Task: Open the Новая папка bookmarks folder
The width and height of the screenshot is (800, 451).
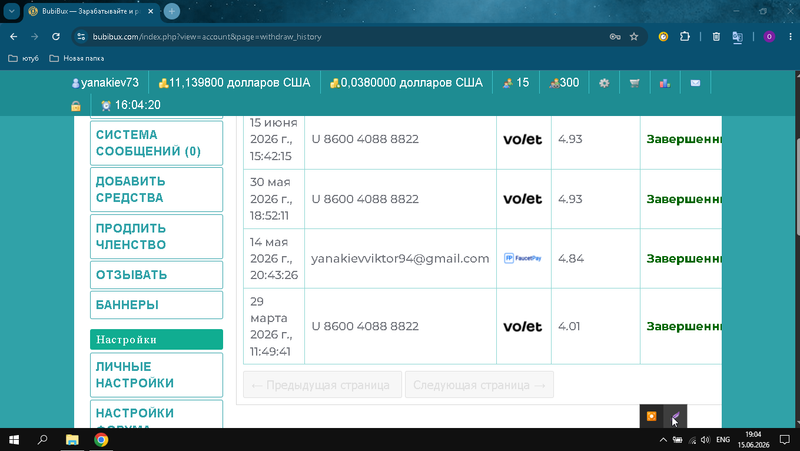Action: tap(77, 59)
